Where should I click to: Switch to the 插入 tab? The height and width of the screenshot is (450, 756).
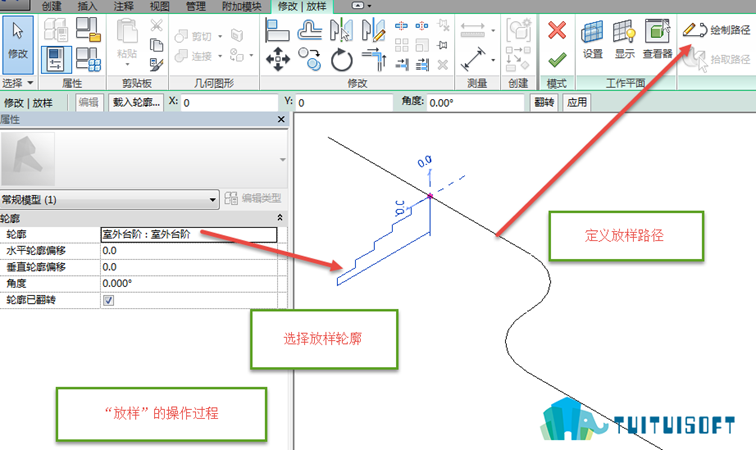(87, 6)
